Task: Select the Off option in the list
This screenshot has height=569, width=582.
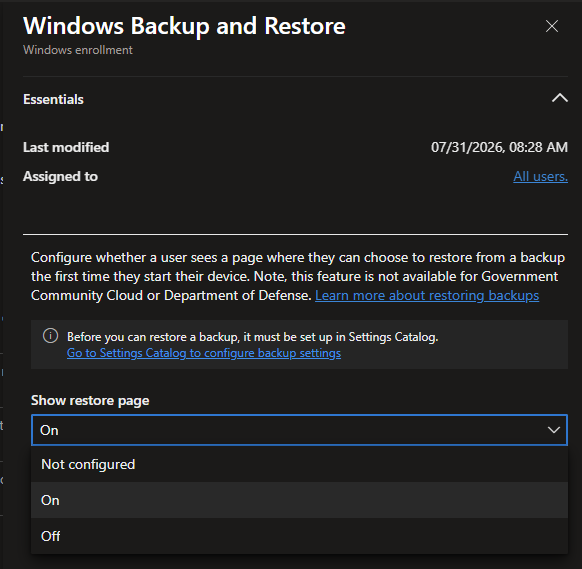Action: [300, 536]
